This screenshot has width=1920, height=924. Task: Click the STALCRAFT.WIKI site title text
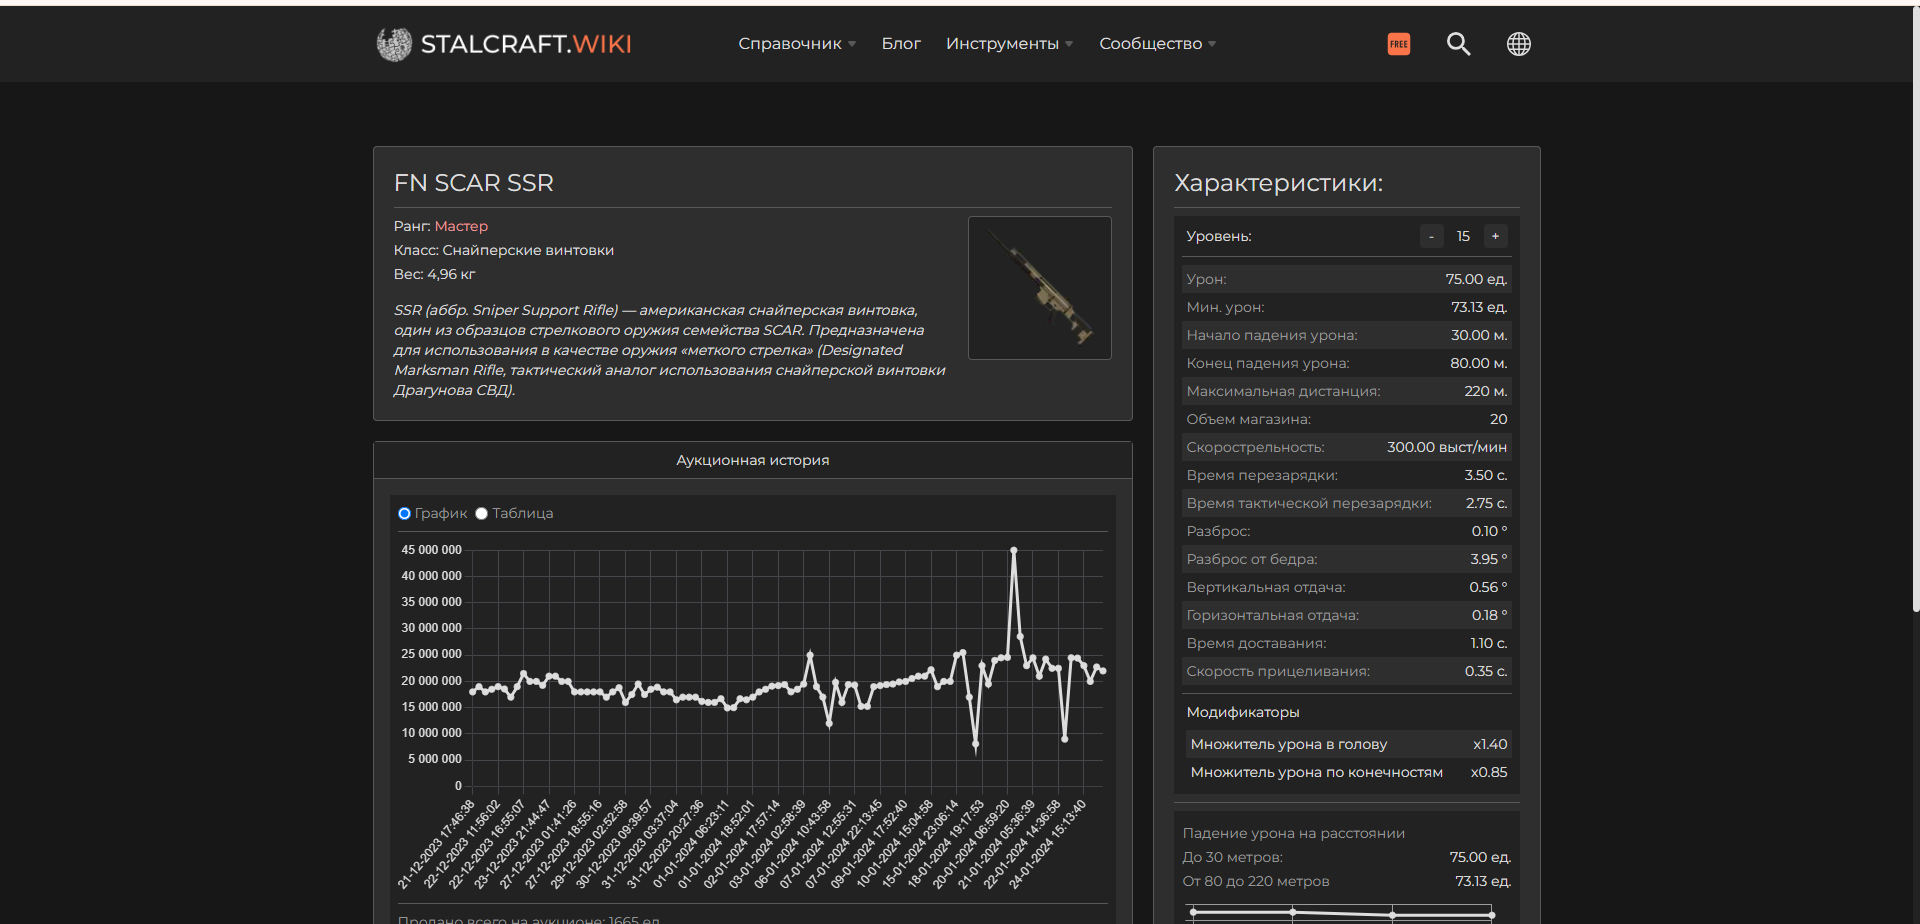[x=525, y=44]
